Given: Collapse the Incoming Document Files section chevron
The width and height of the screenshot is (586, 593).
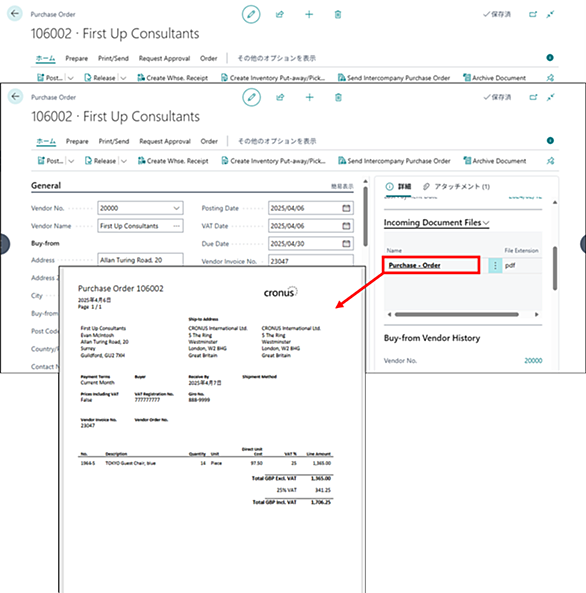Looking at the screenshot, I should [x=486, y=223].
